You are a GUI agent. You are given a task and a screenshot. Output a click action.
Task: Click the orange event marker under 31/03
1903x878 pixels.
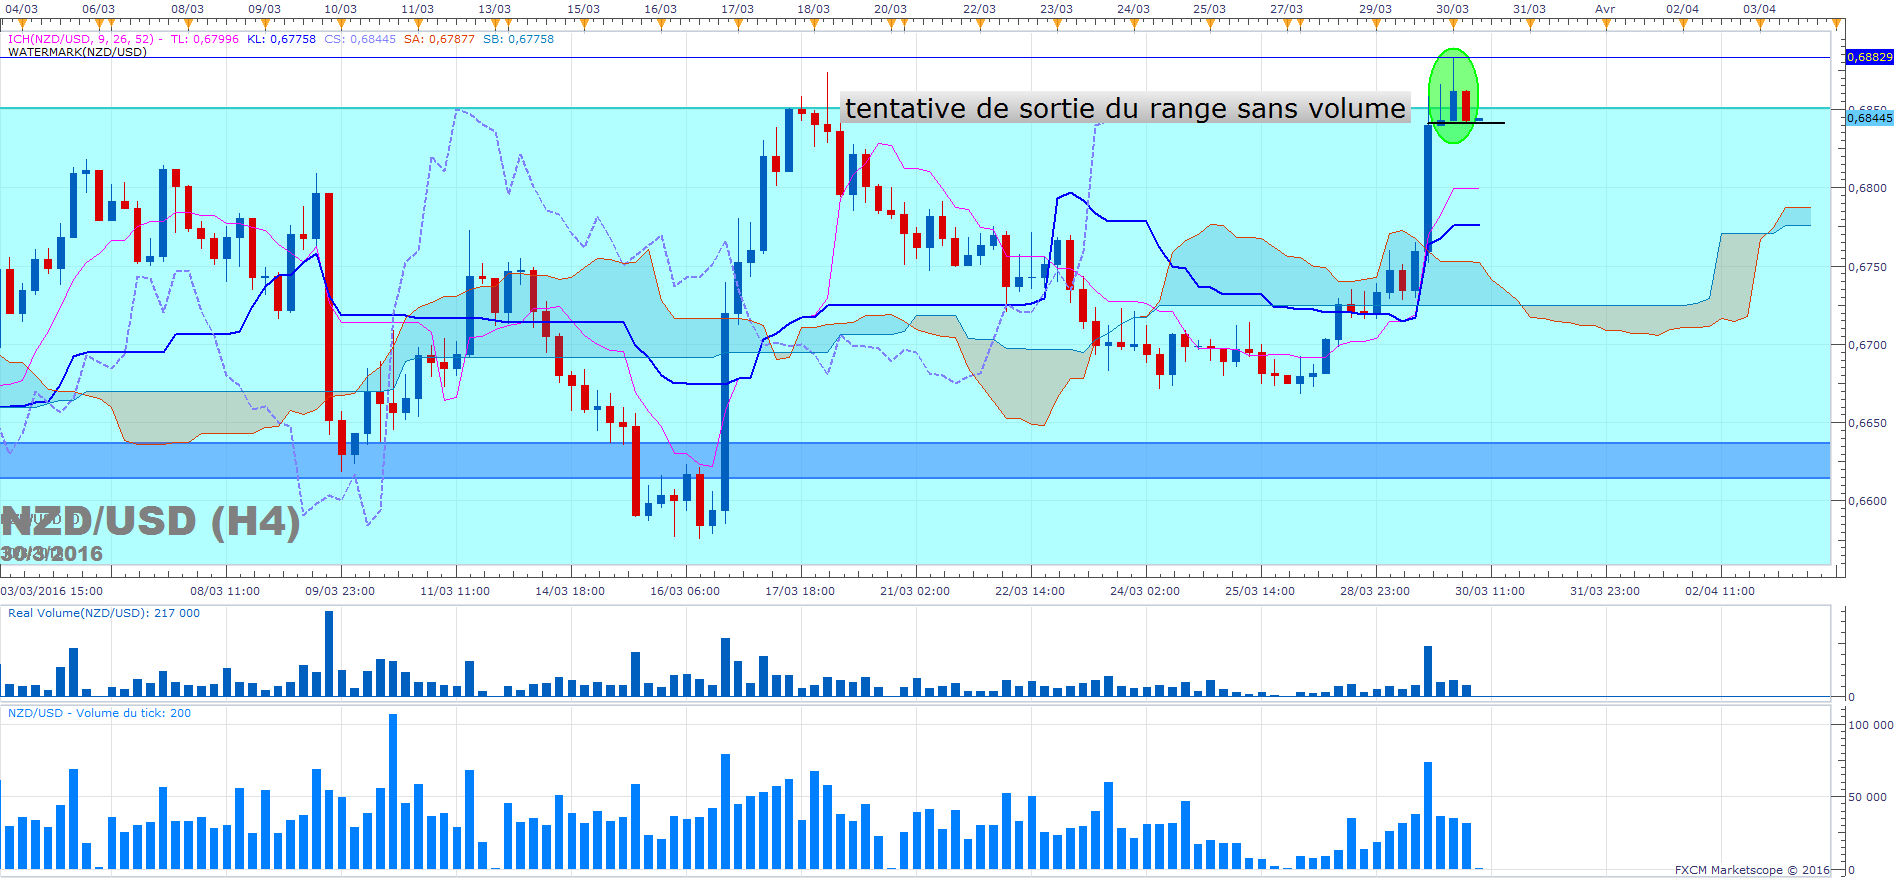pyautogui.click(x=1529, y=23)
